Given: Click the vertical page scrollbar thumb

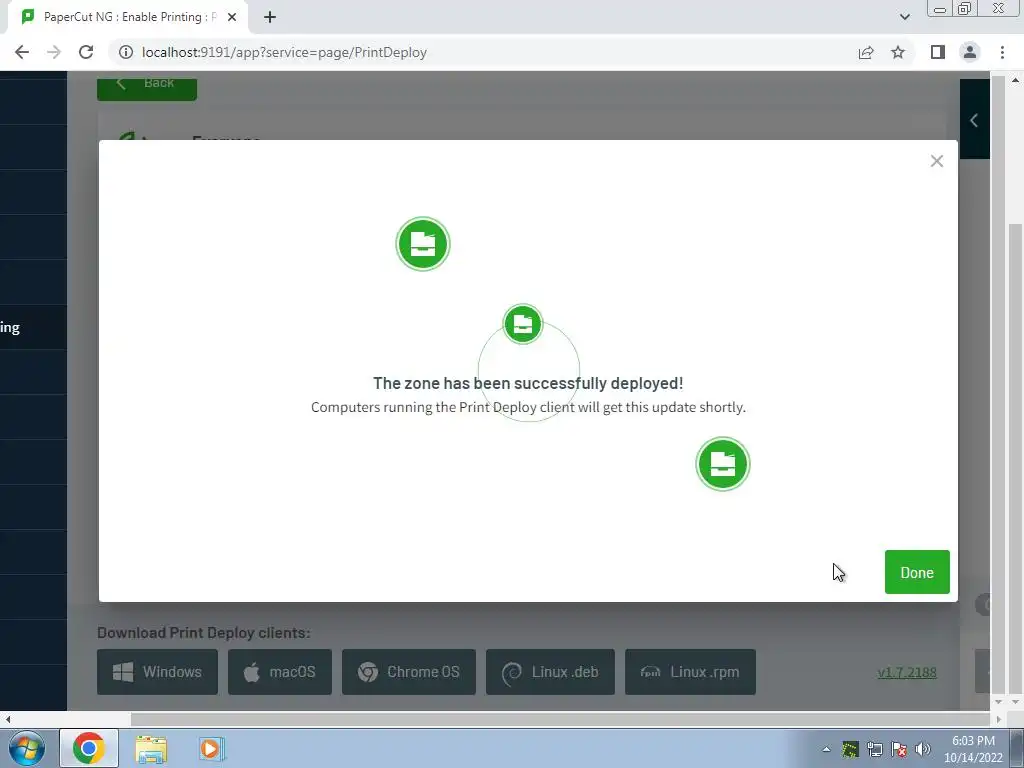Looking at the screenshot, I should pyautogui.click(x=1016, y=457).
